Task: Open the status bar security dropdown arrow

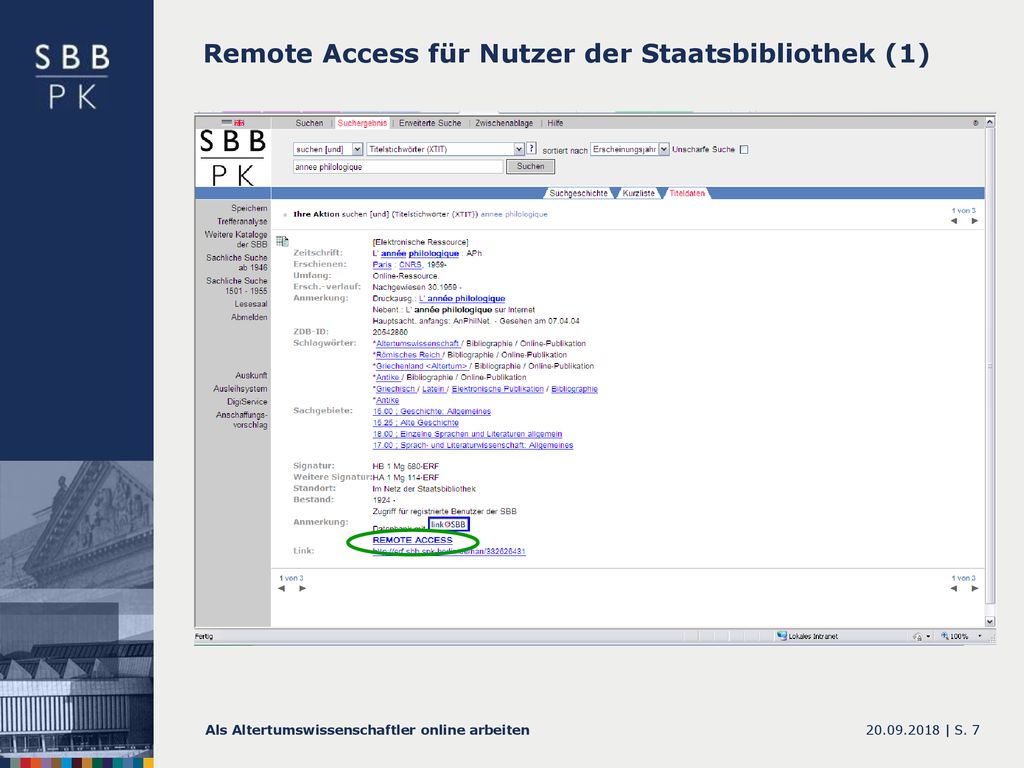Action: click(928, 636)
